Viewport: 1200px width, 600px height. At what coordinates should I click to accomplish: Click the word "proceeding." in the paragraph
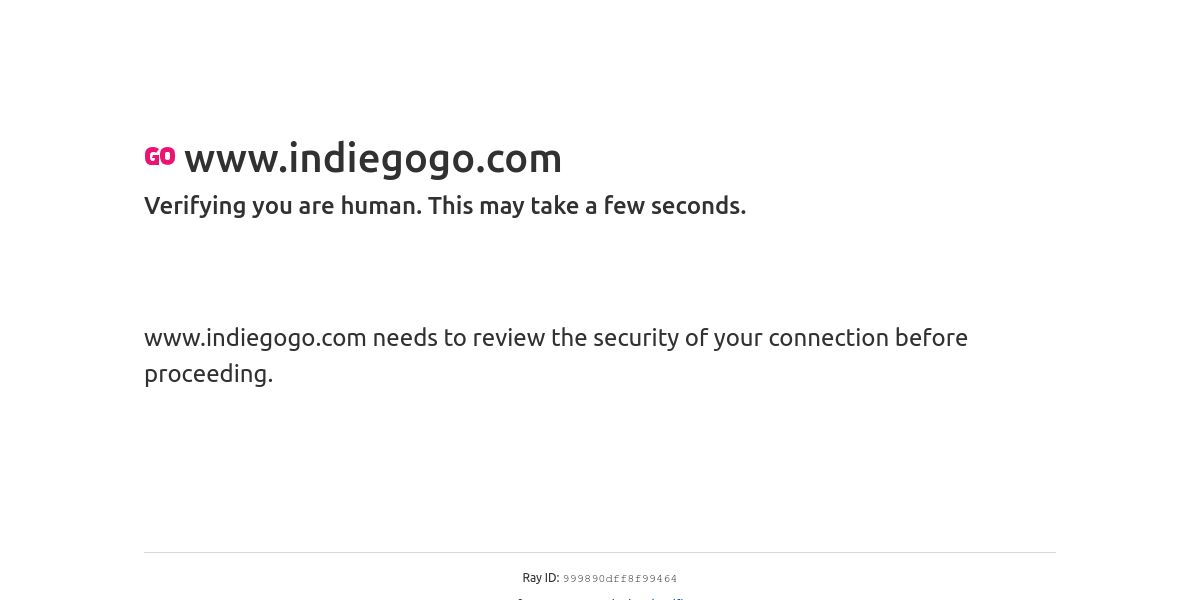click(x=208, y=374)
